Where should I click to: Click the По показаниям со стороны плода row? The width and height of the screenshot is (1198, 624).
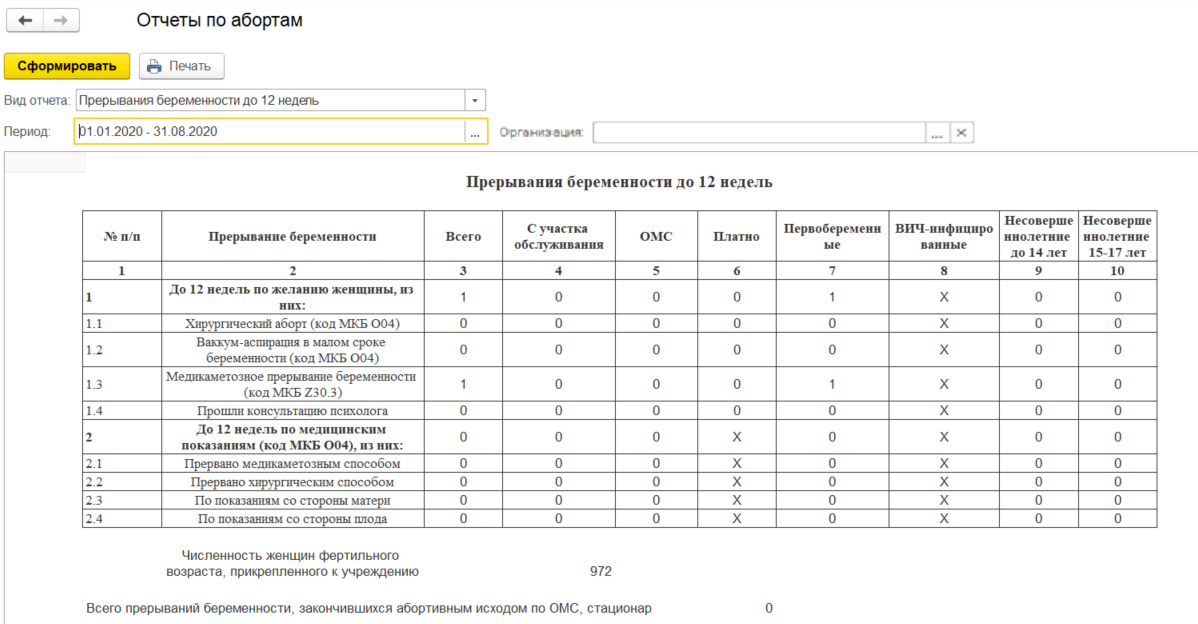click(x=292, y=518)
